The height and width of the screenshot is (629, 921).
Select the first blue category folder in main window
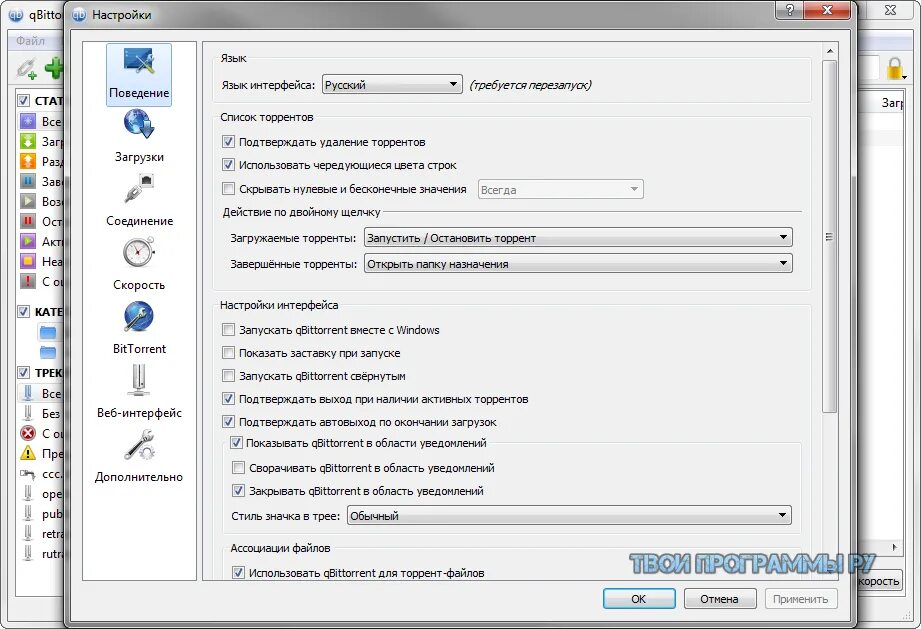[x=48, y=332]
